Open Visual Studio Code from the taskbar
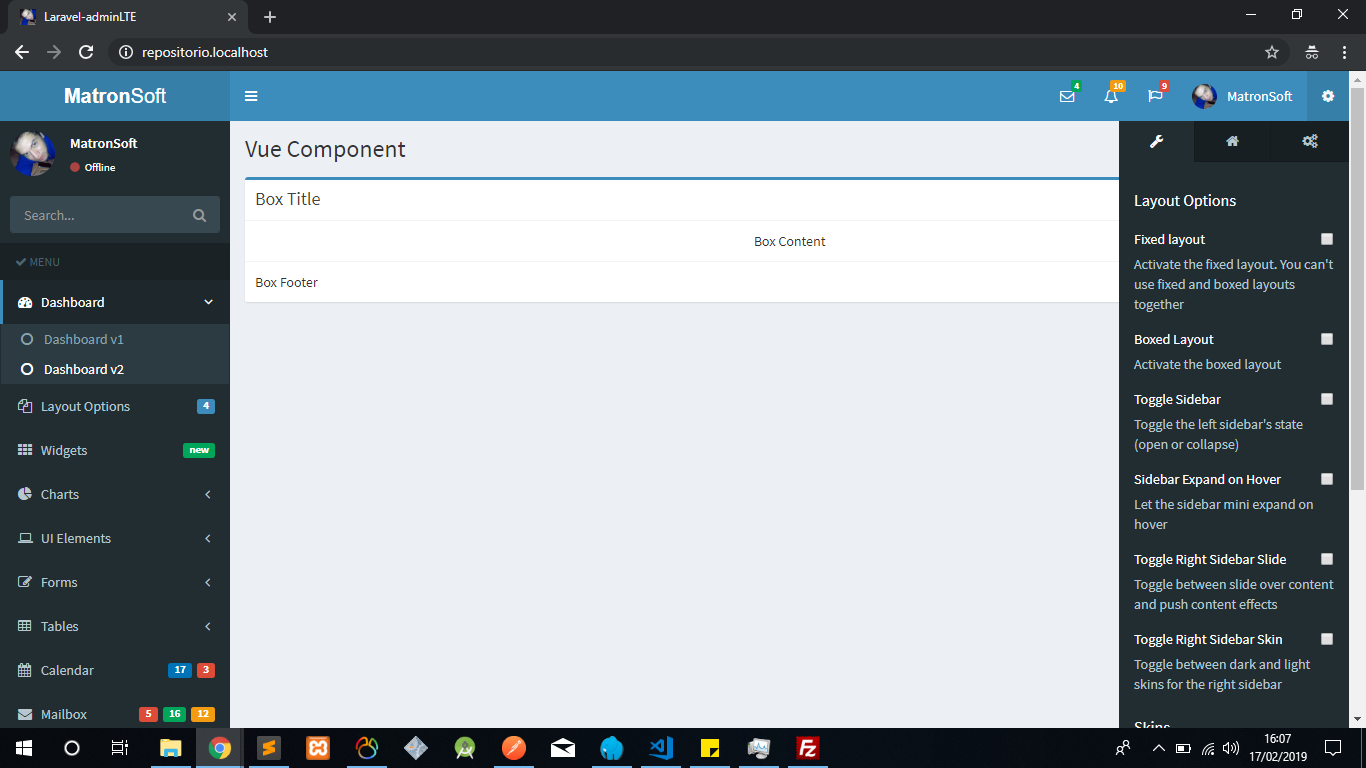This screenshot has width=1366, height=768. (661, 748)
